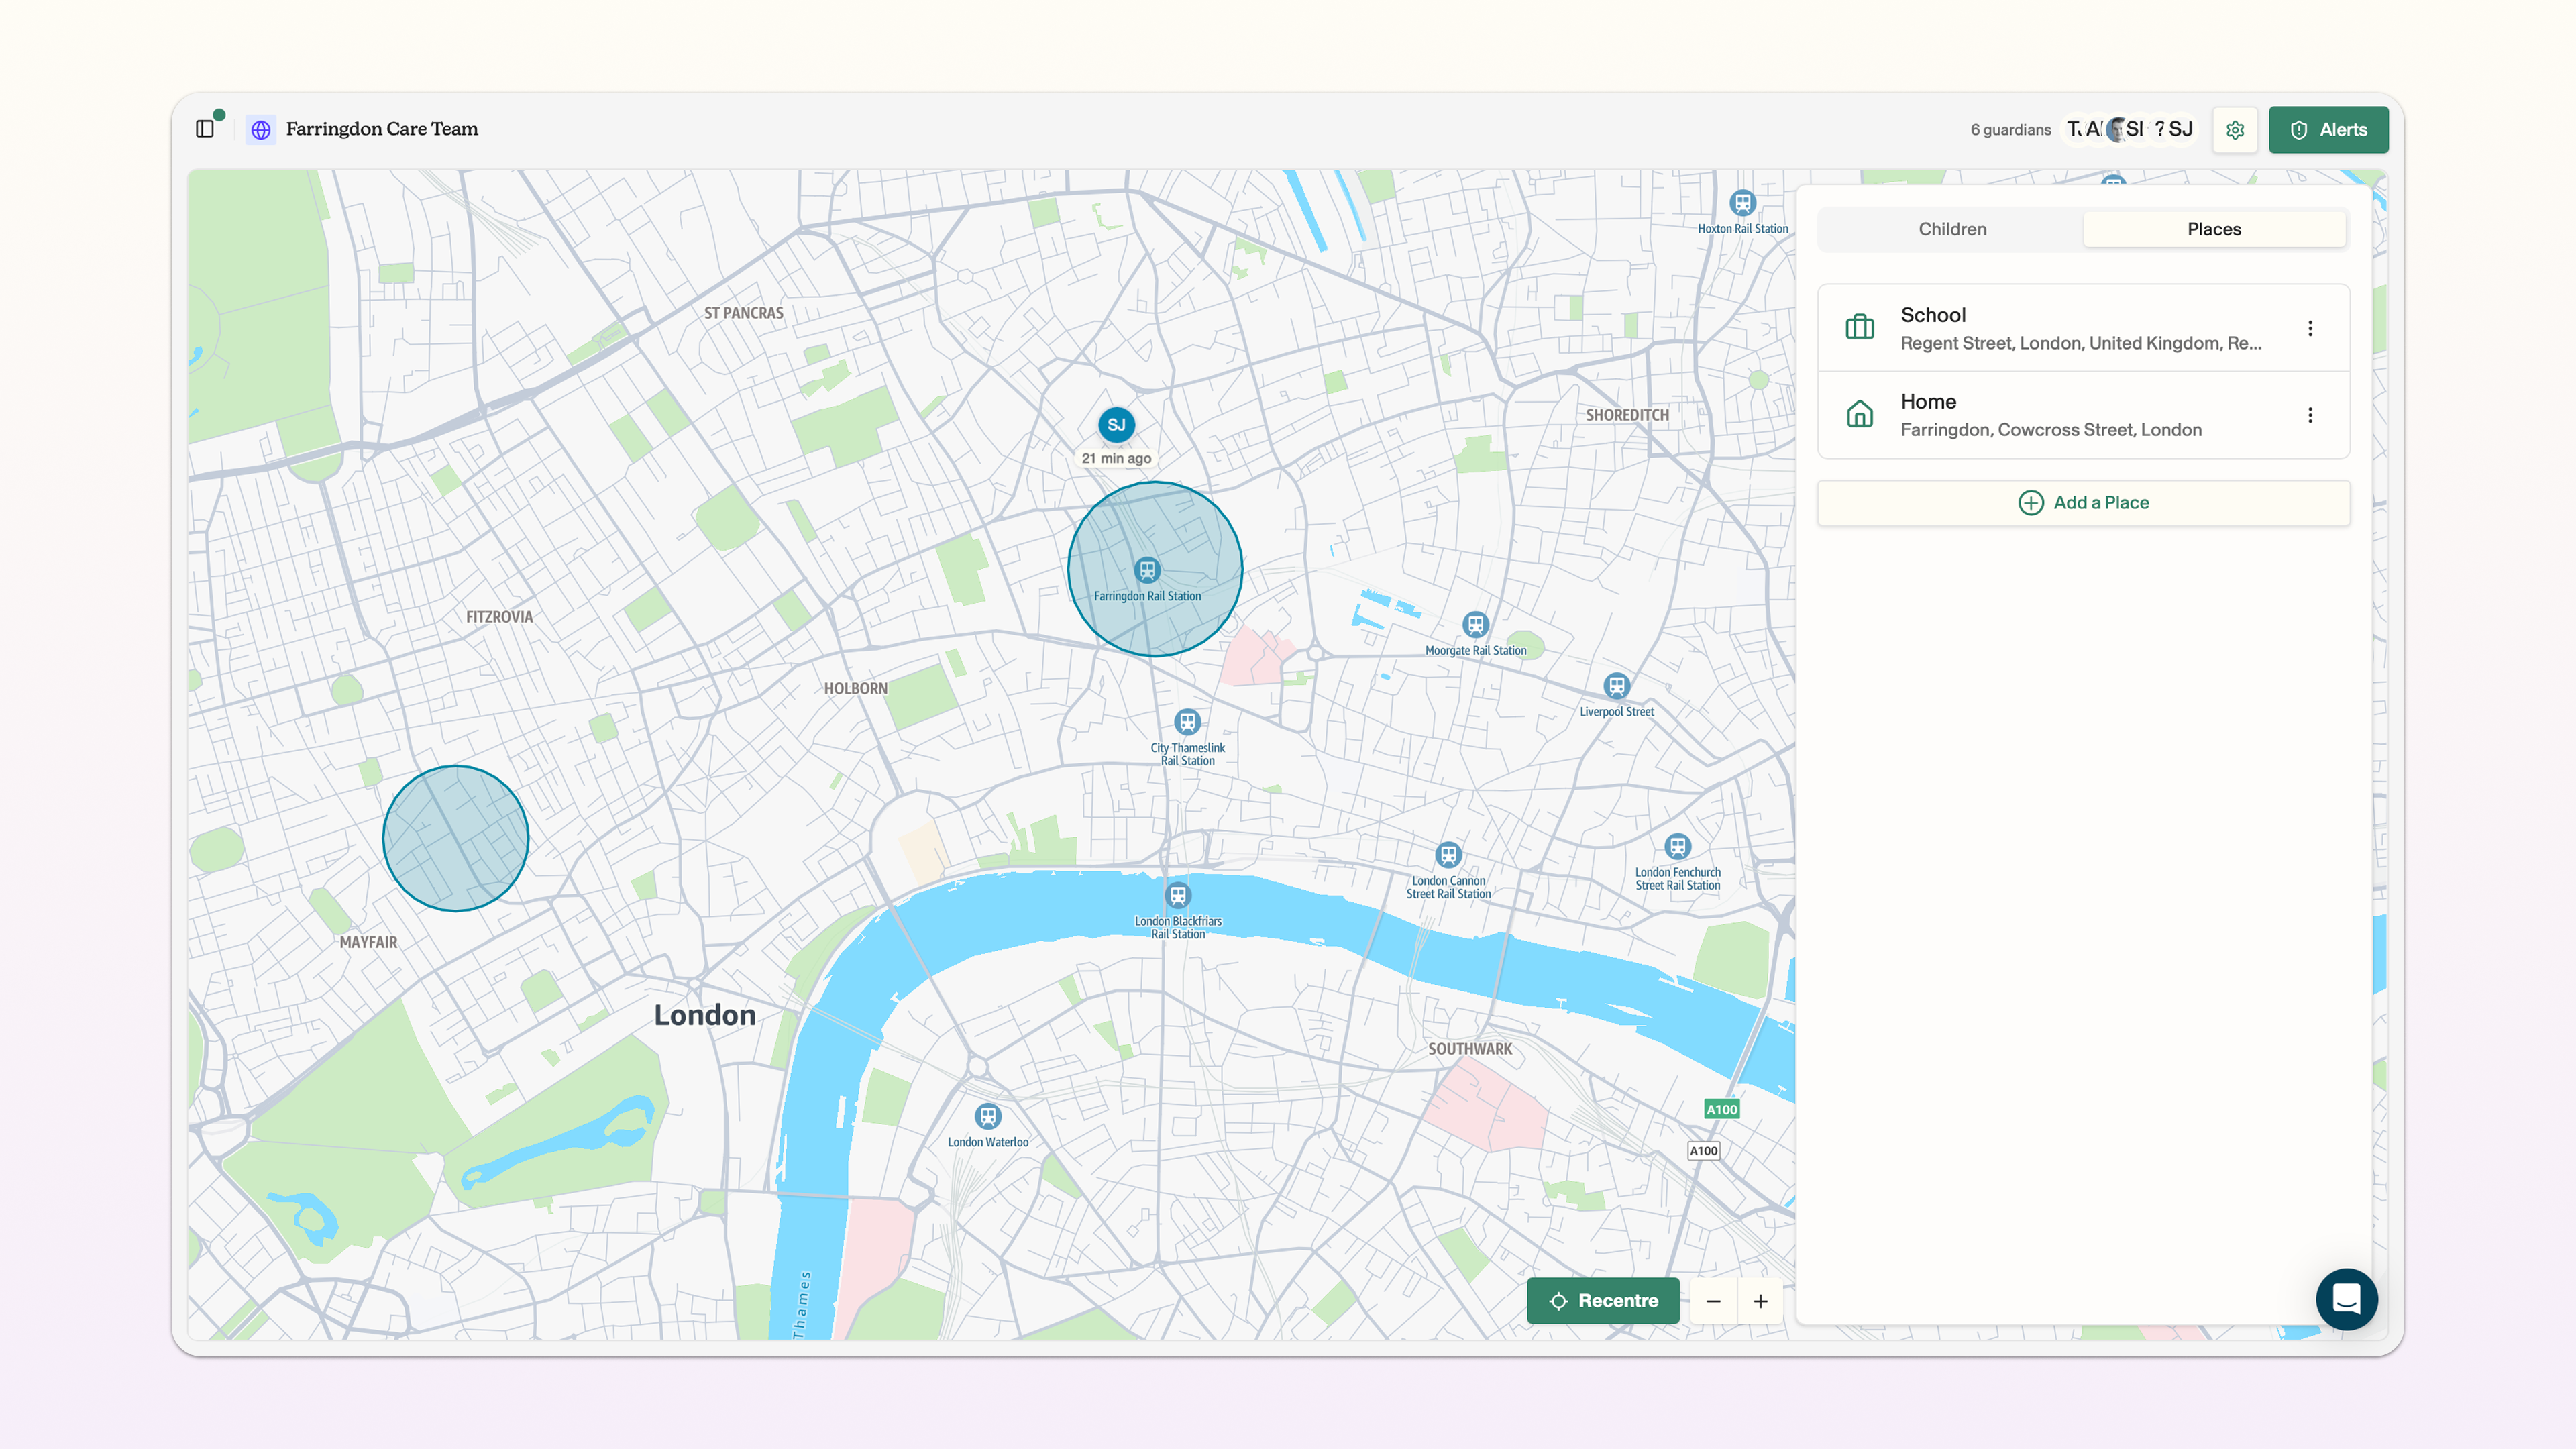This screenshot has width=2576, height=1449.
Task: Select the Home place entry
Action: 2083,415
